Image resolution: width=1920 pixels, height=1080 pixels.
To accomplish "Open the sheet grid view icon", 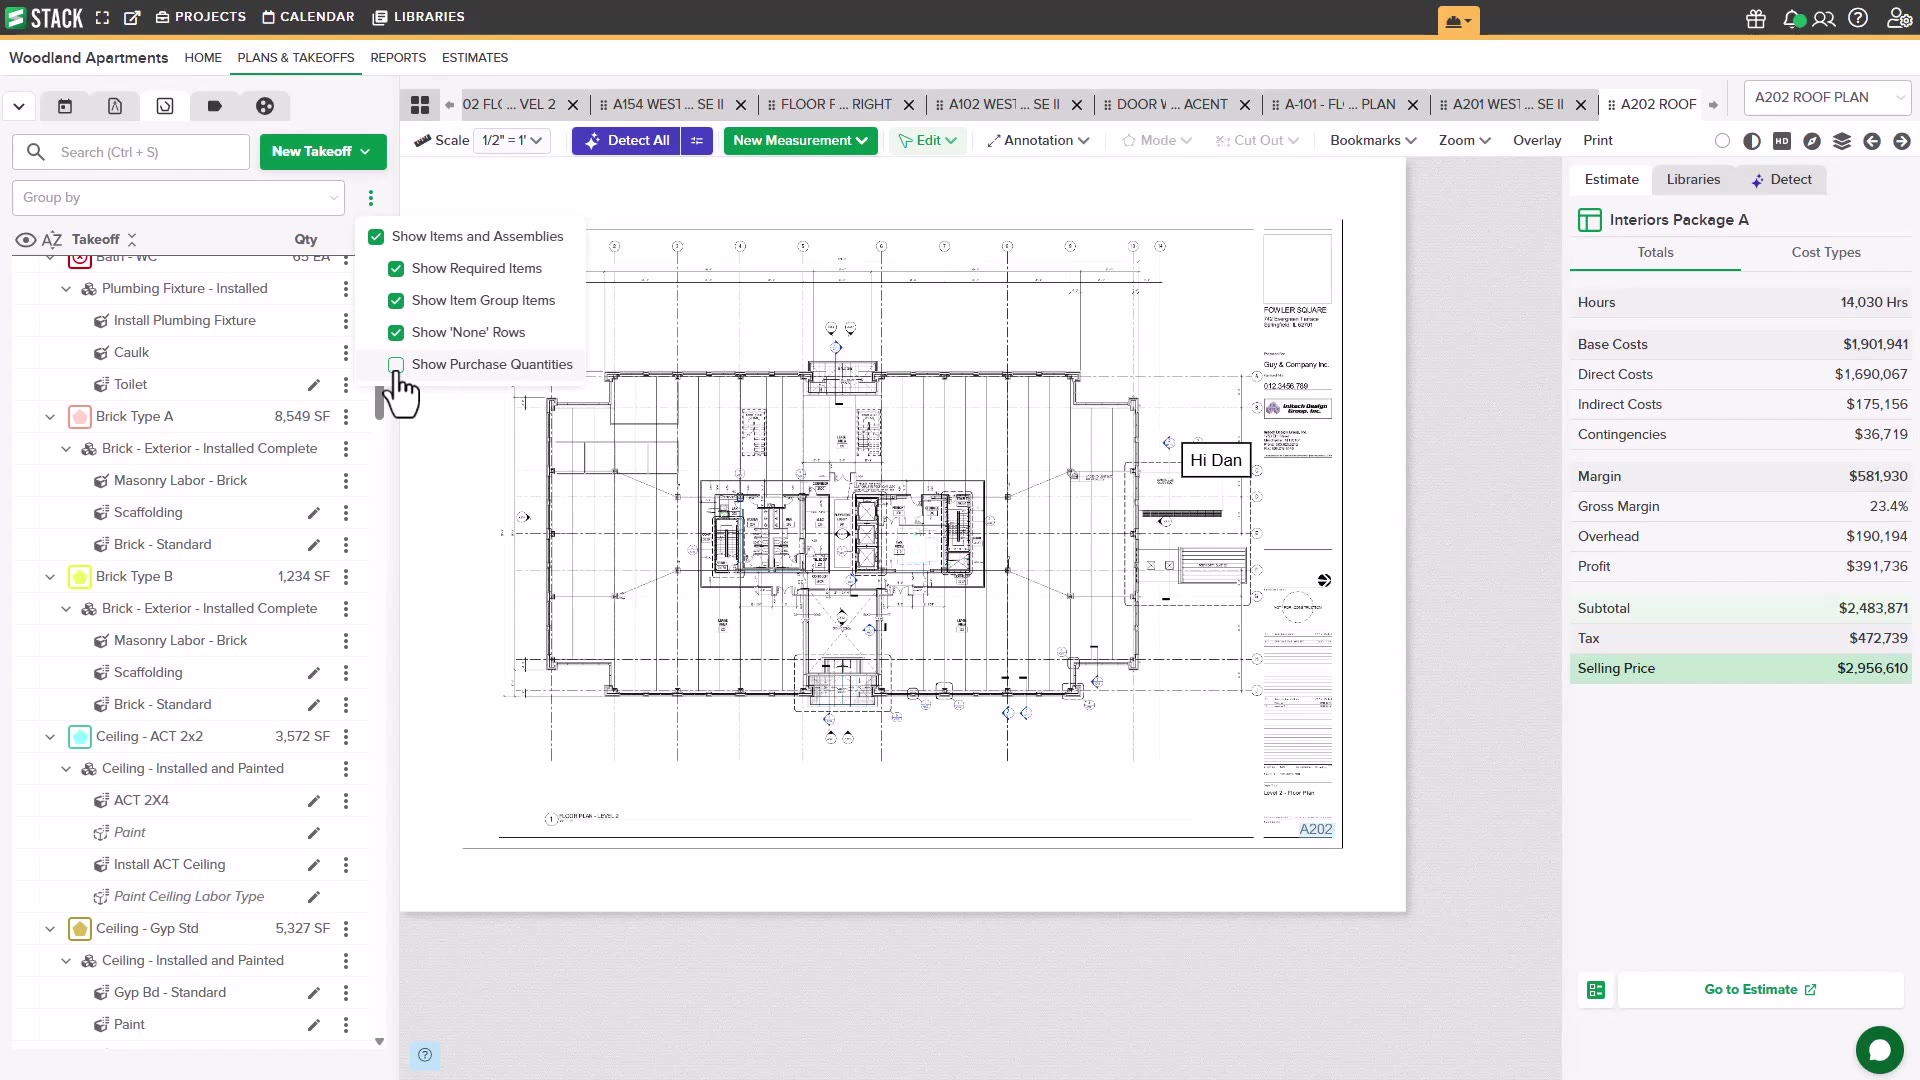I will (x=420, y=104).
